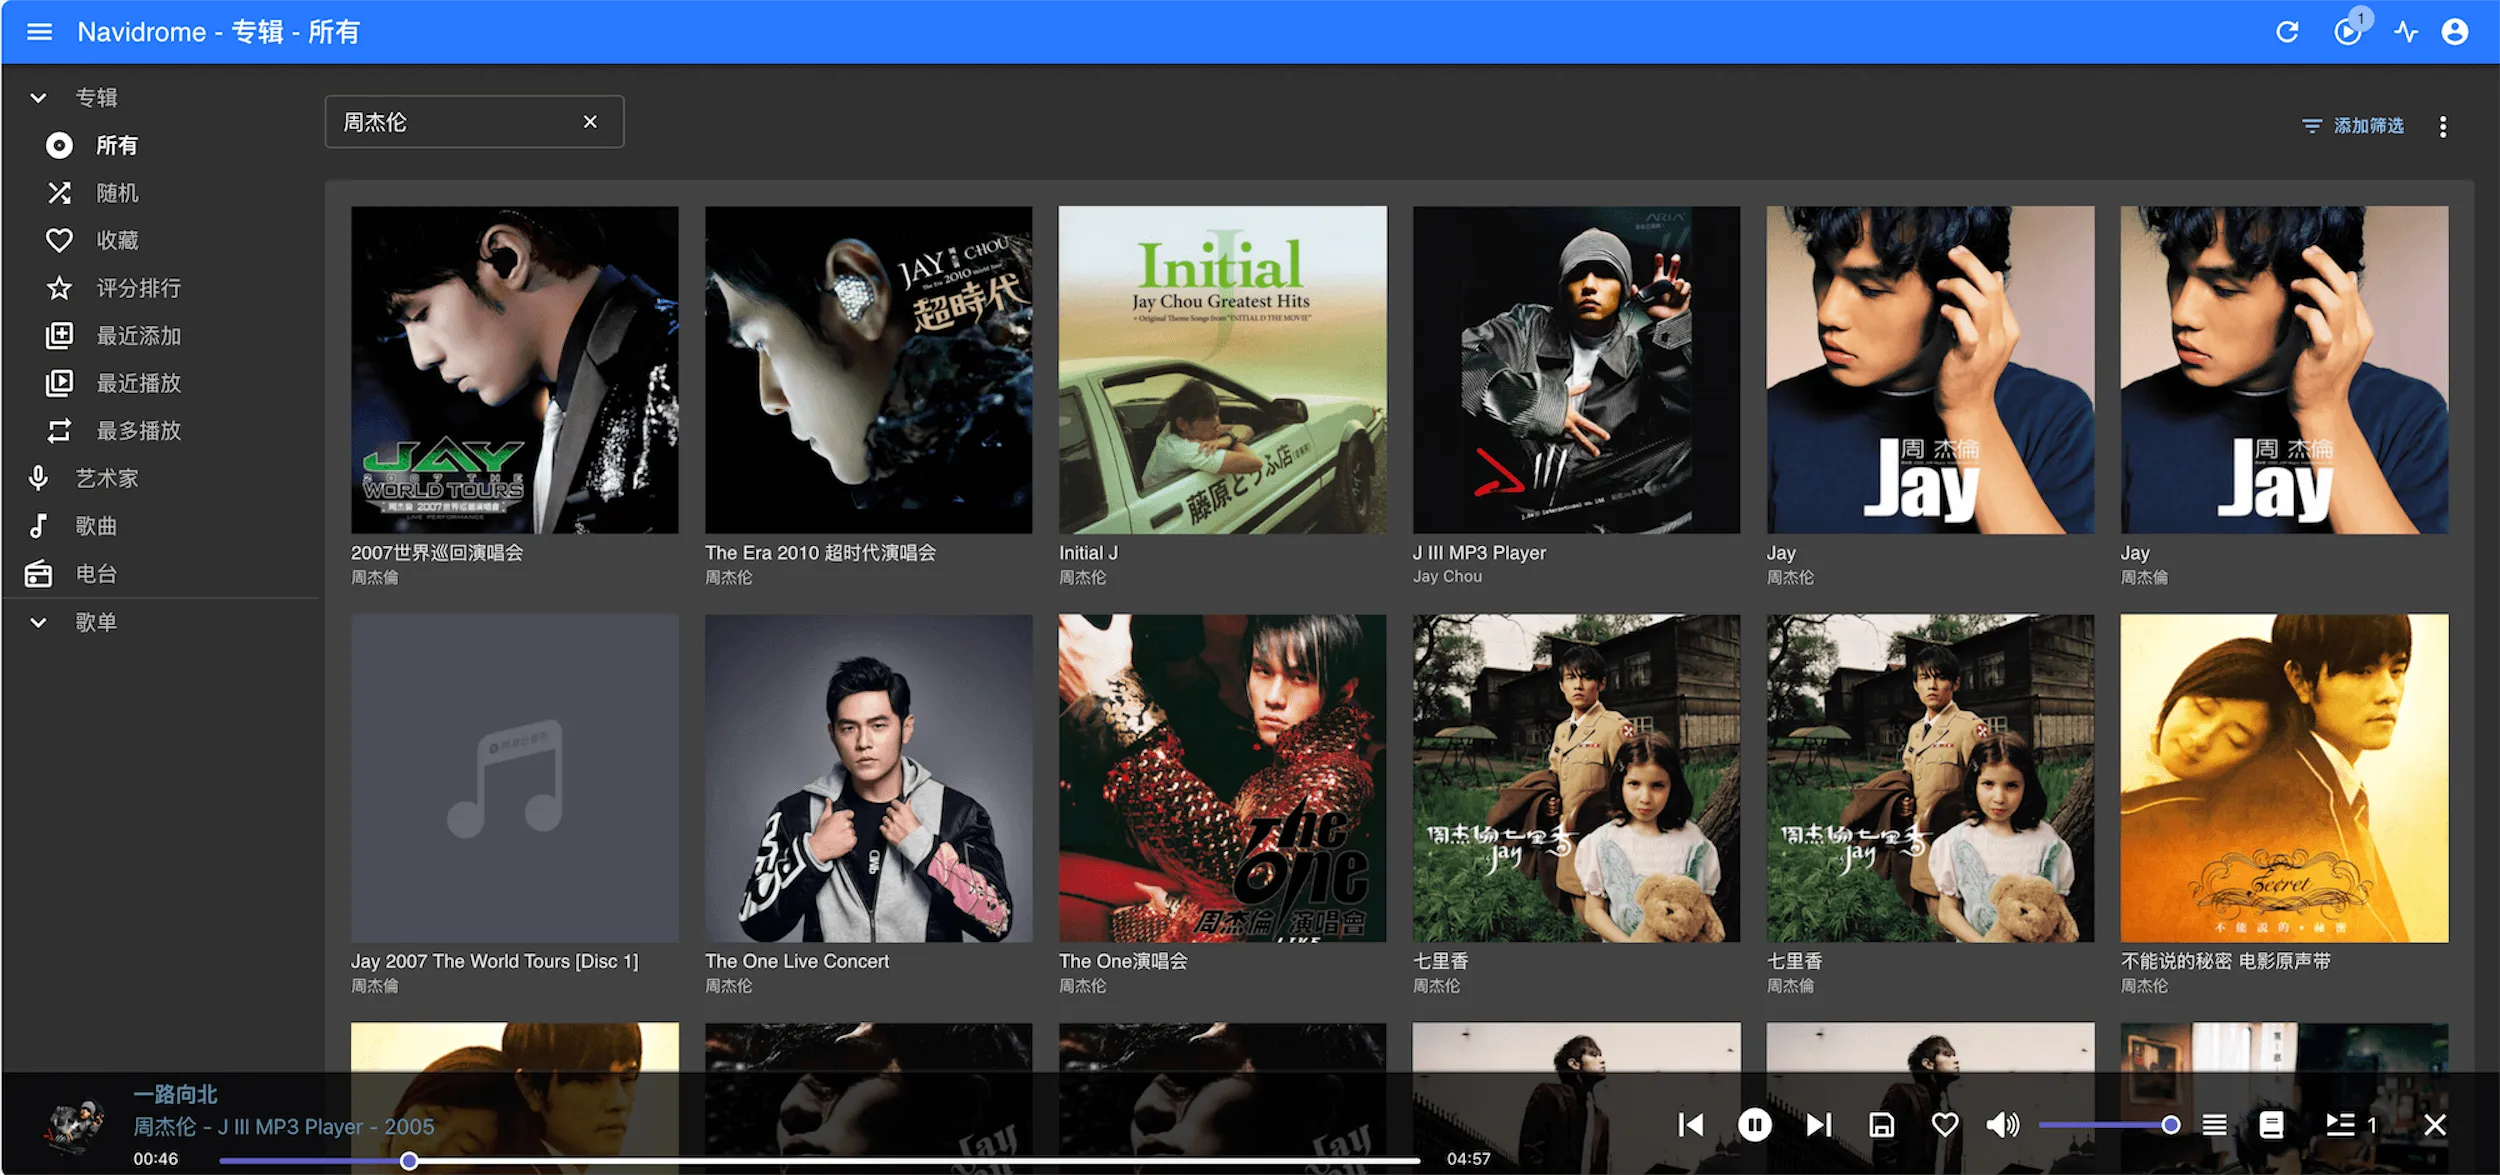Expand the 歌单 playlists section
Viewport: 2500px width, 1175px height.
tap(38, 623)
